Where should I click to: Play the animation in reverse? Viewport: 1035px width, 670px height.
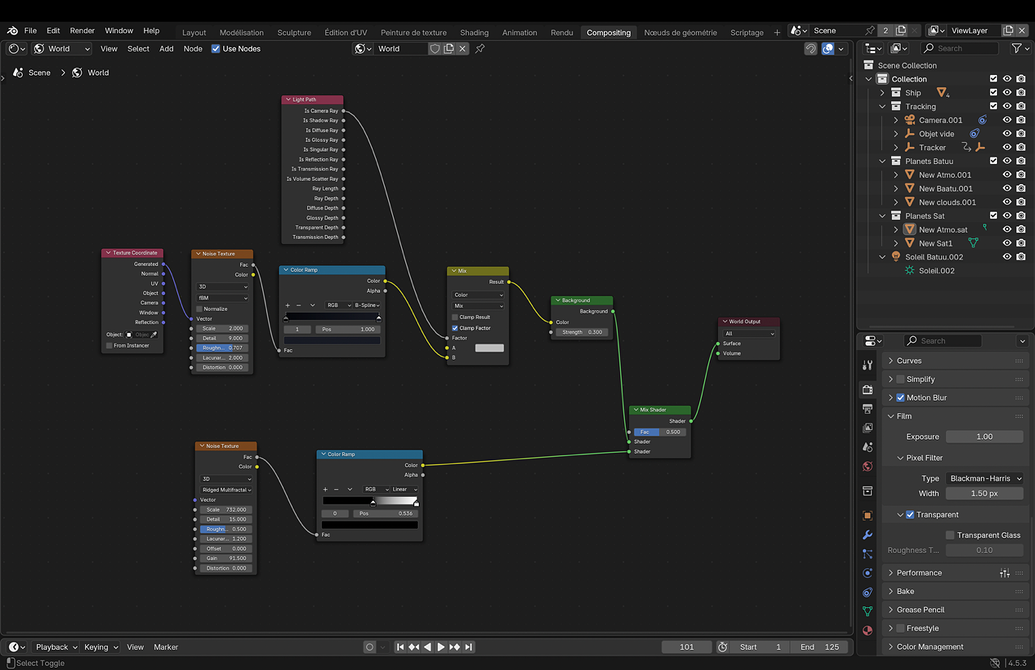(x=427, y=647)
